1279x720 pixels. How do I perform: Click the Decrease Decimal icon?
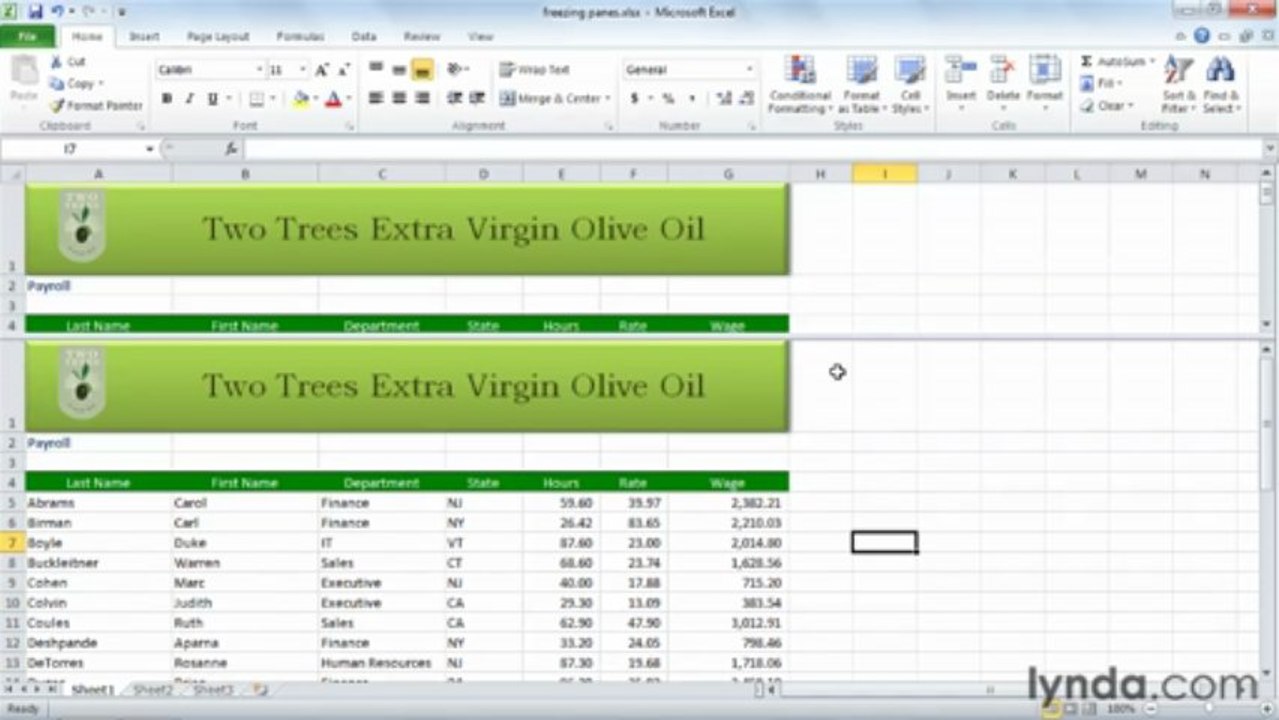(x=747, y=98)
